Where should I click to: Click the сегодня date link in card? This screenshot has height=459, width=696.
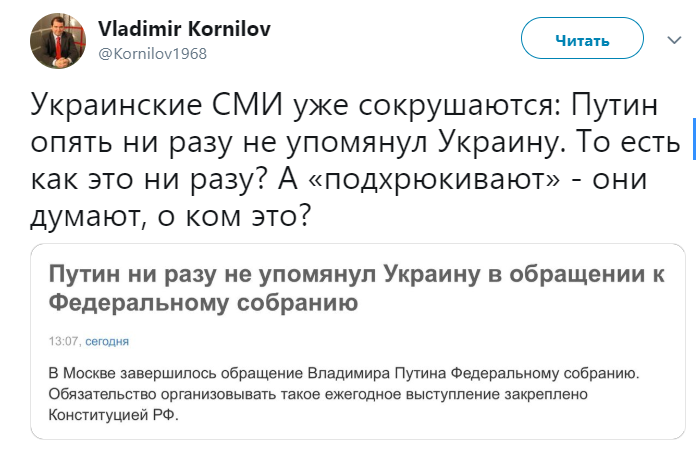(107, 341)
